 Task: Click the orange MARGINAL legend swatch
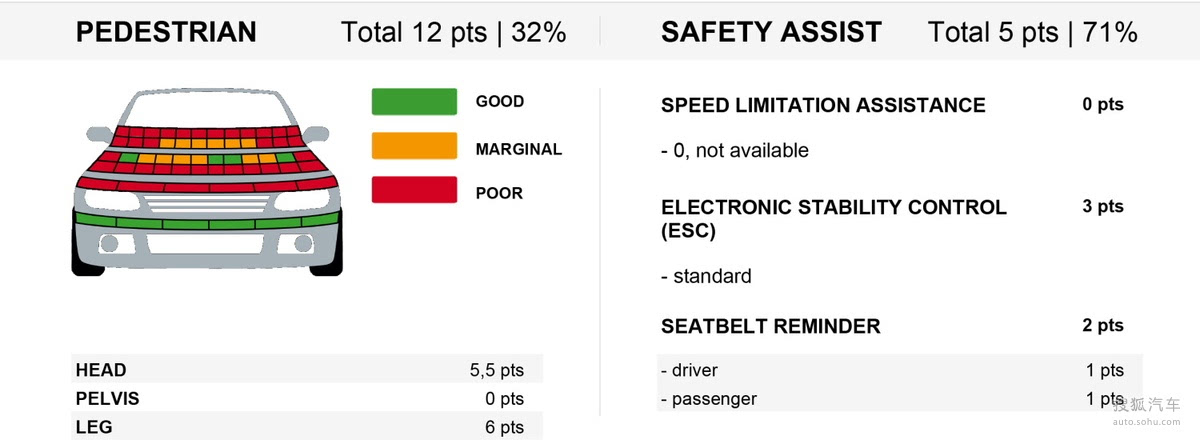pyautogui.click(x=414, y=146)
